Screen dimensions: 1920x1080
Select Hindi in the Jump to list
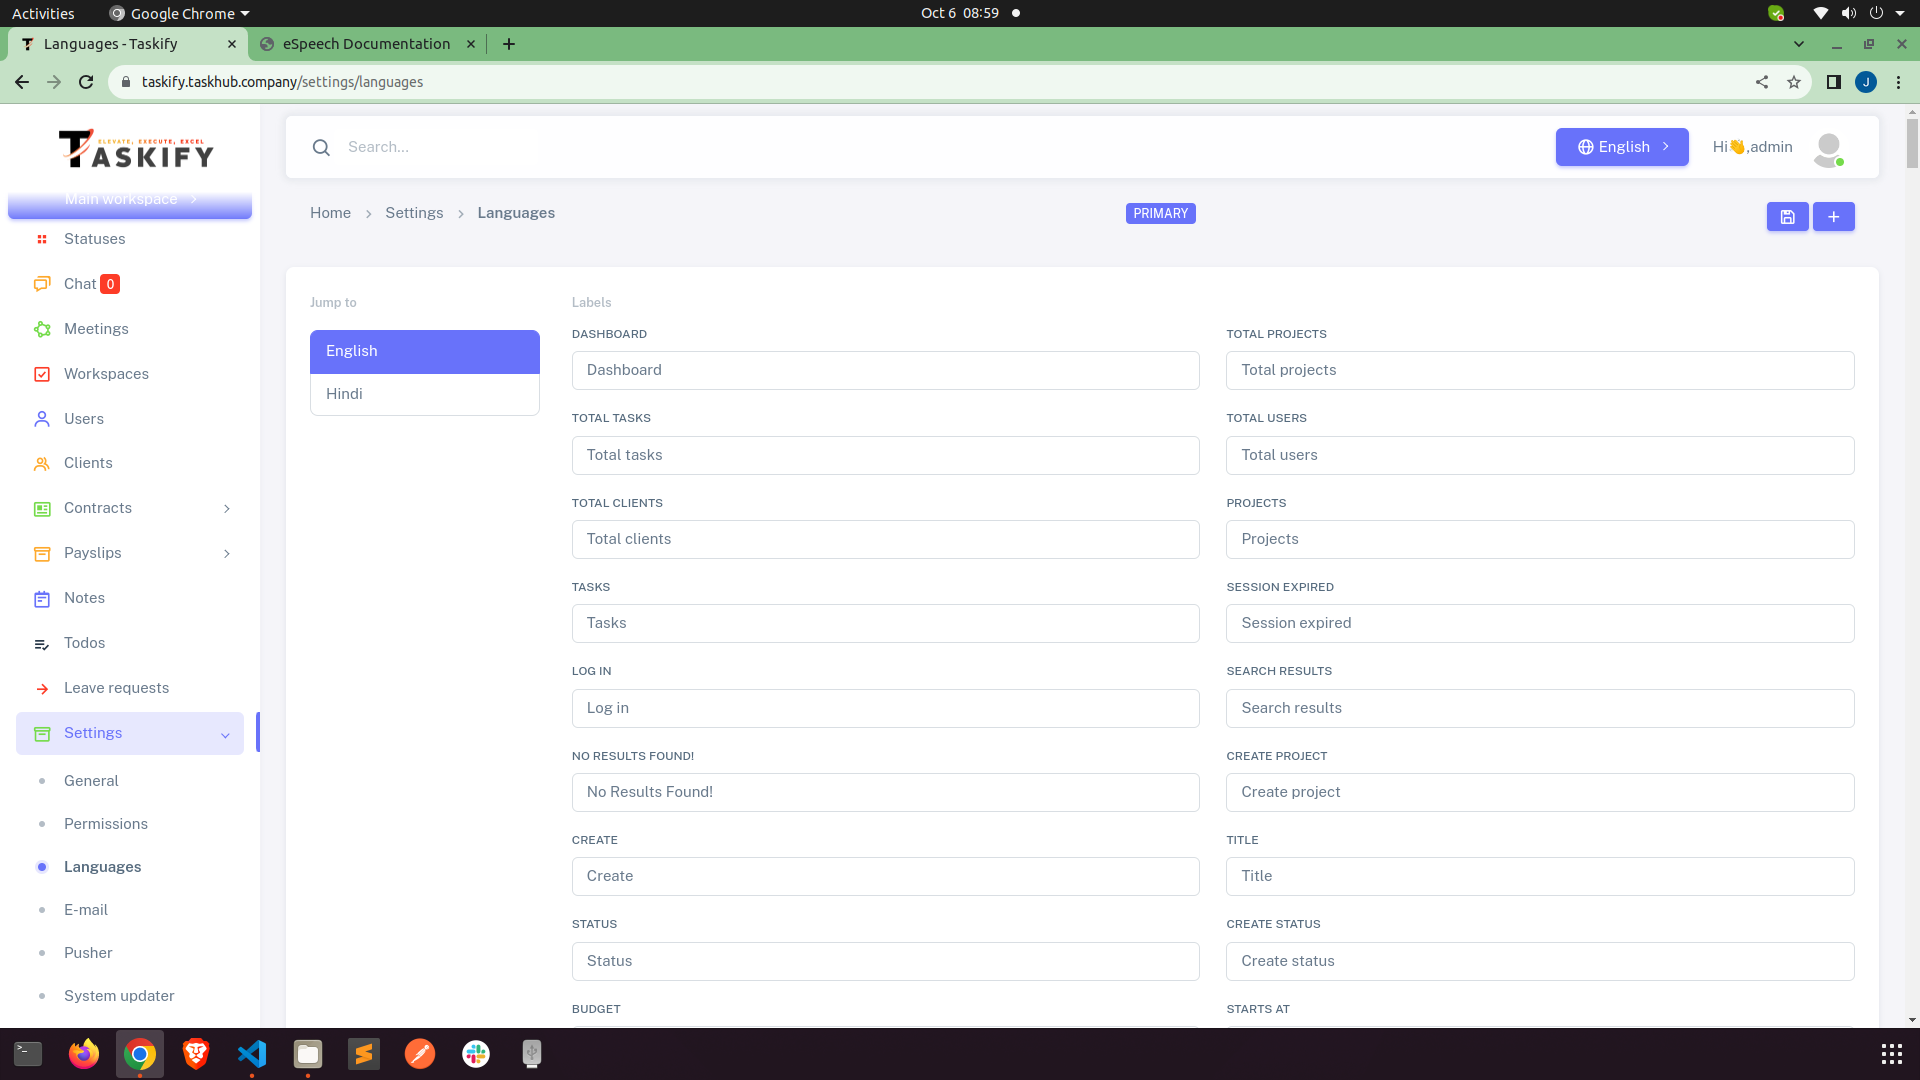click(424, 393)
